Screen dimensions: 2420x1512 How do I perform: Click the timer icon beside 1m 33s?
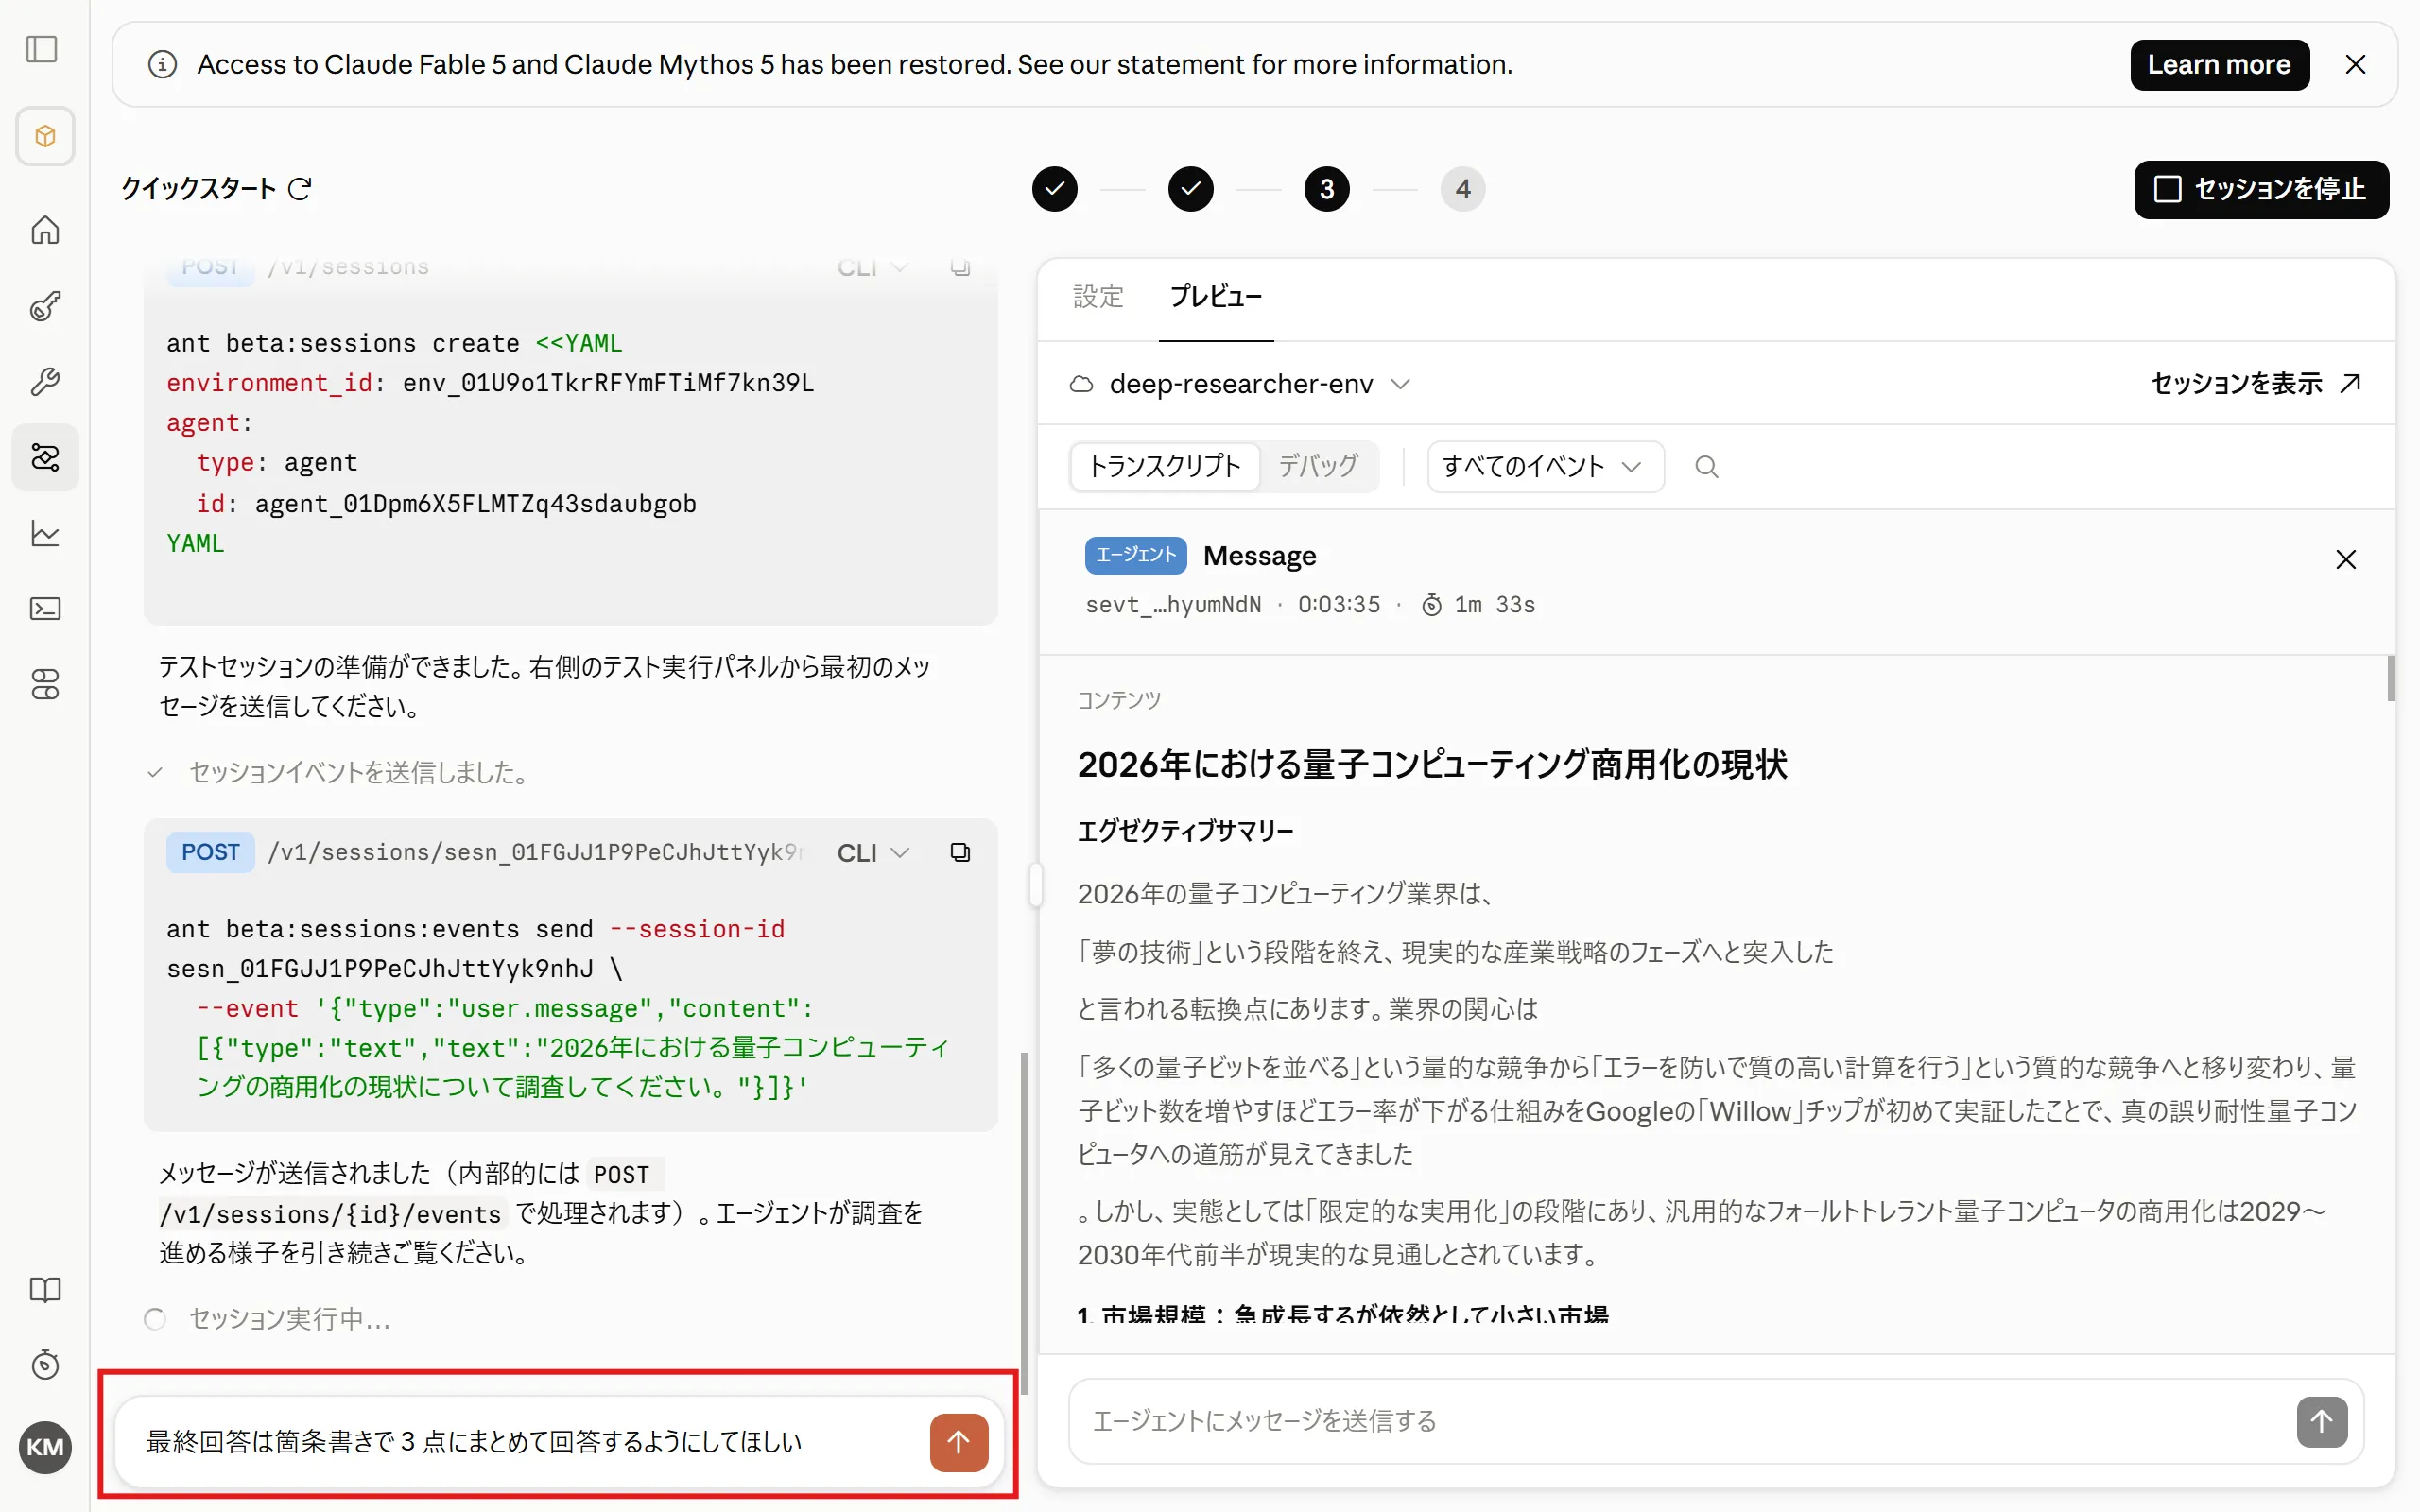pos(1432,605)
